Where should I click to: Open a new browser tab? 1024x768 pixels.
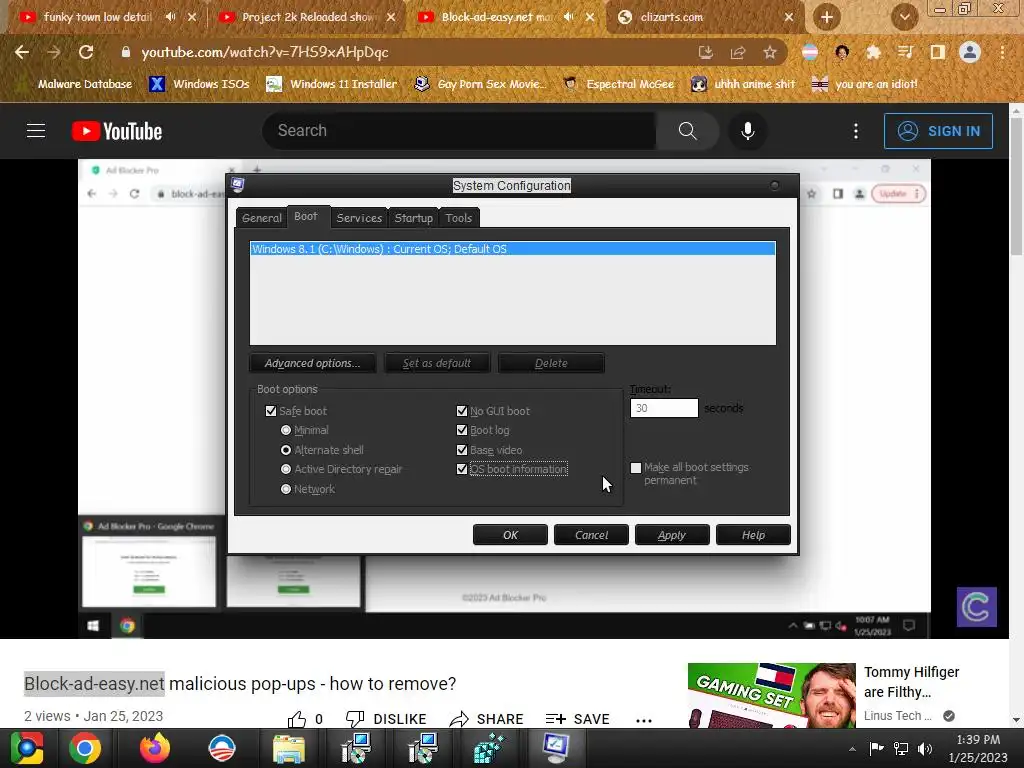(x=827, y=17)
